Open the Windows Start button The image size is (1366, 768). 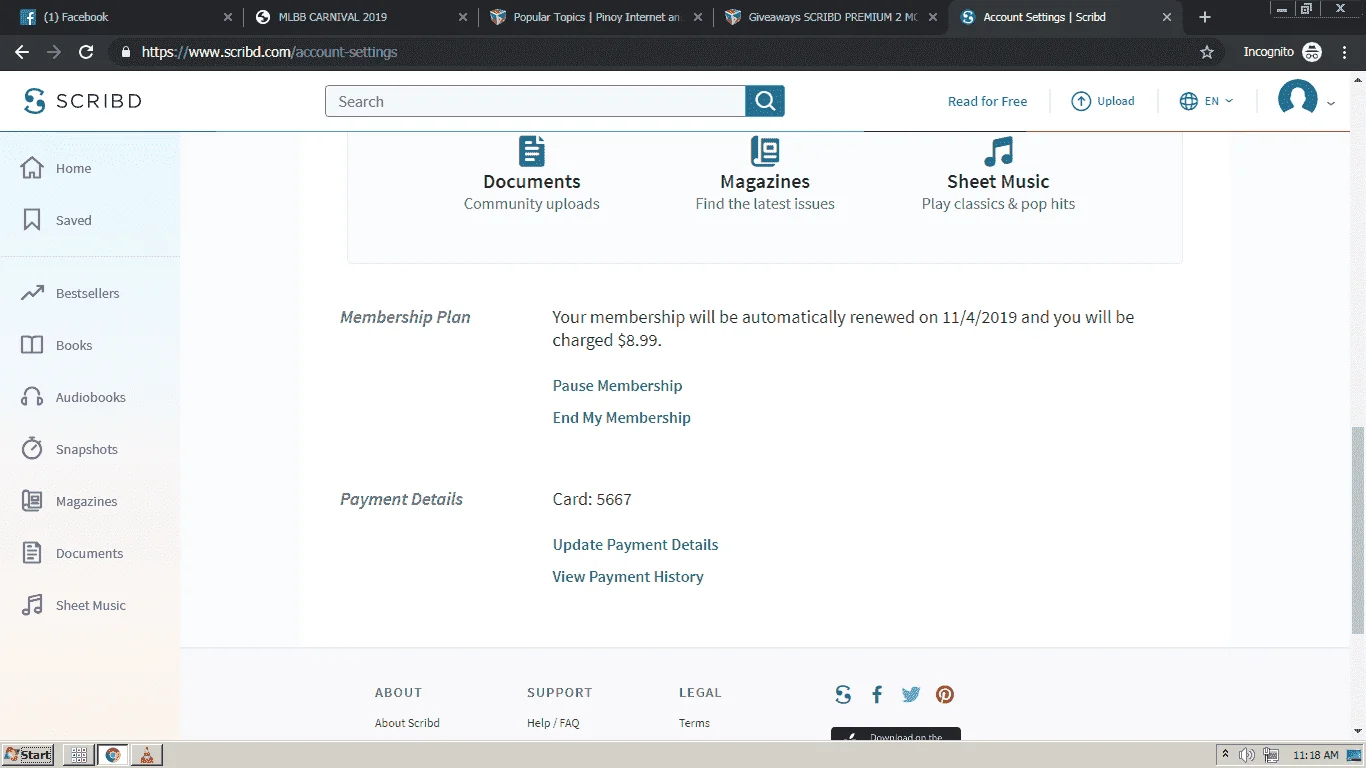click(28, 755)
